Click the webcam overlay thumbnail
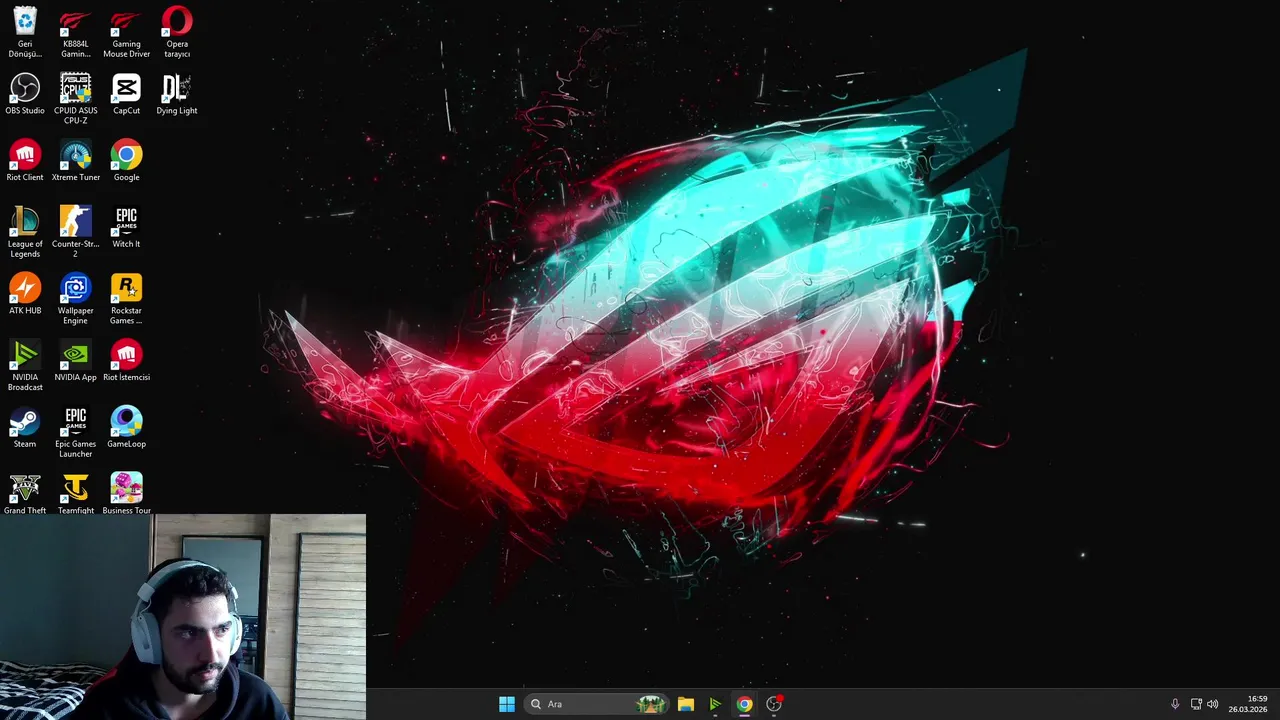Screen dimensions: 1280x720 (x=183, y=617)
